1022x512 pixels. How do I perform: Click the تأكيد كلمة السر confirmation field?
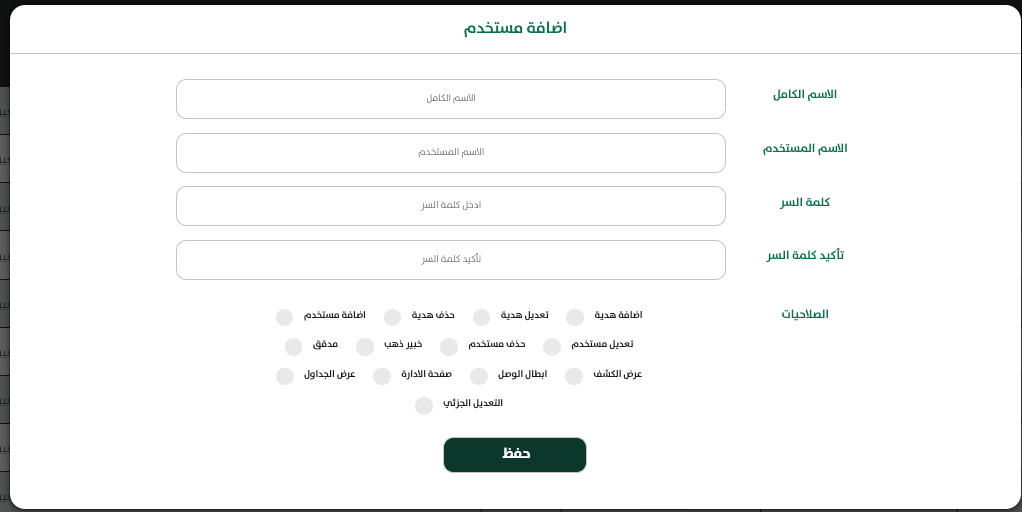tap(450, 260)
